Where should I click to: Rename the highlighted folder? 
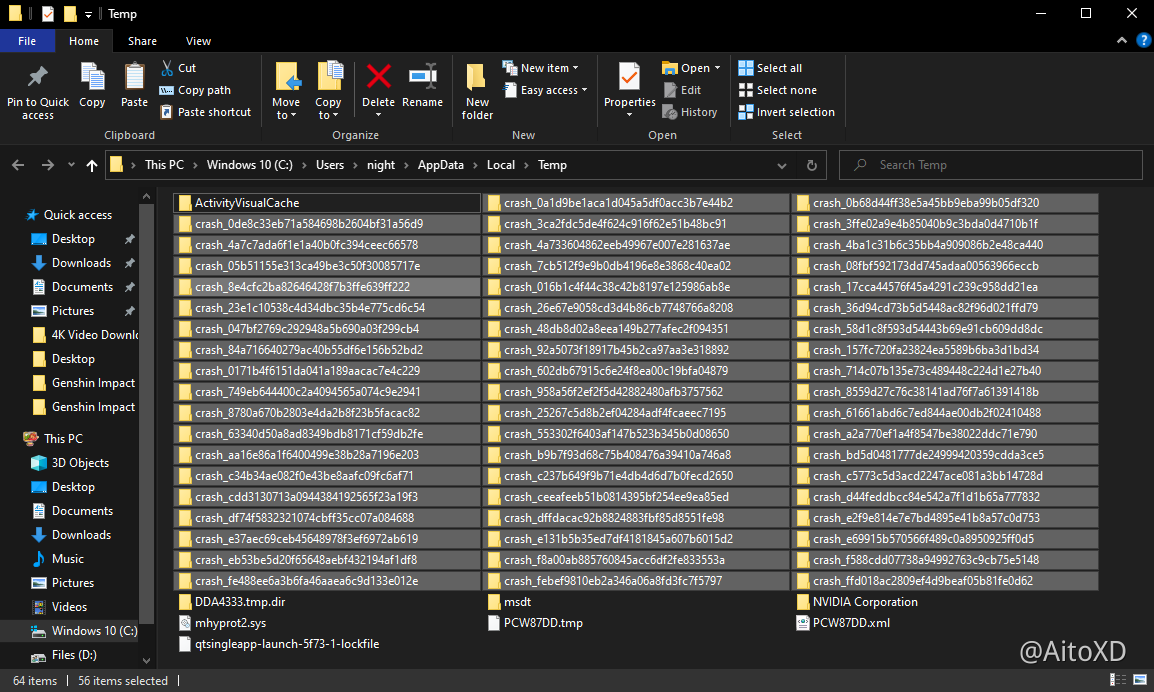(x=422, y=87)
